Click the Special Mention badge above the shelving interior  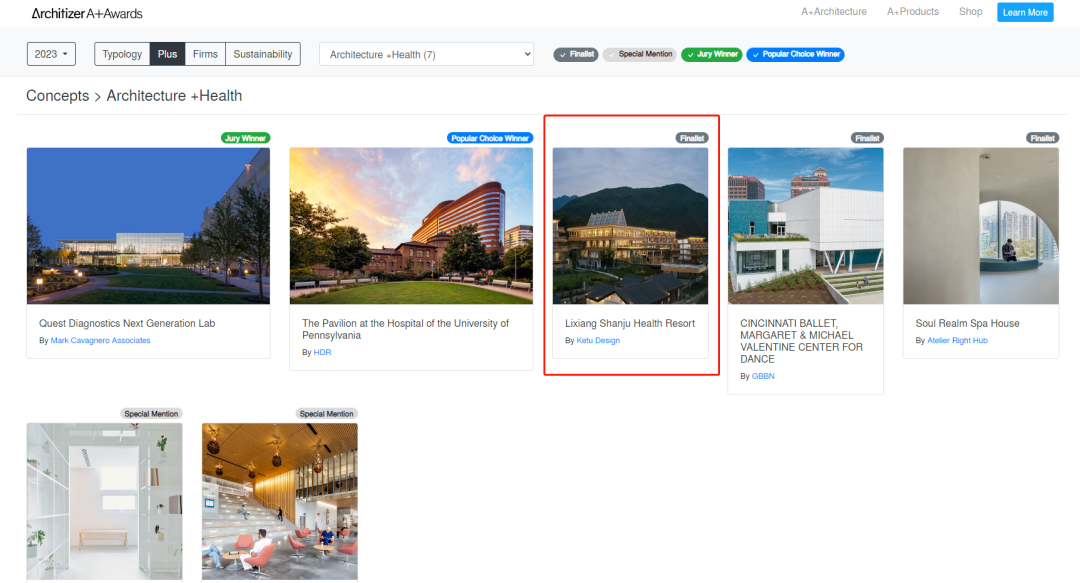151,414
